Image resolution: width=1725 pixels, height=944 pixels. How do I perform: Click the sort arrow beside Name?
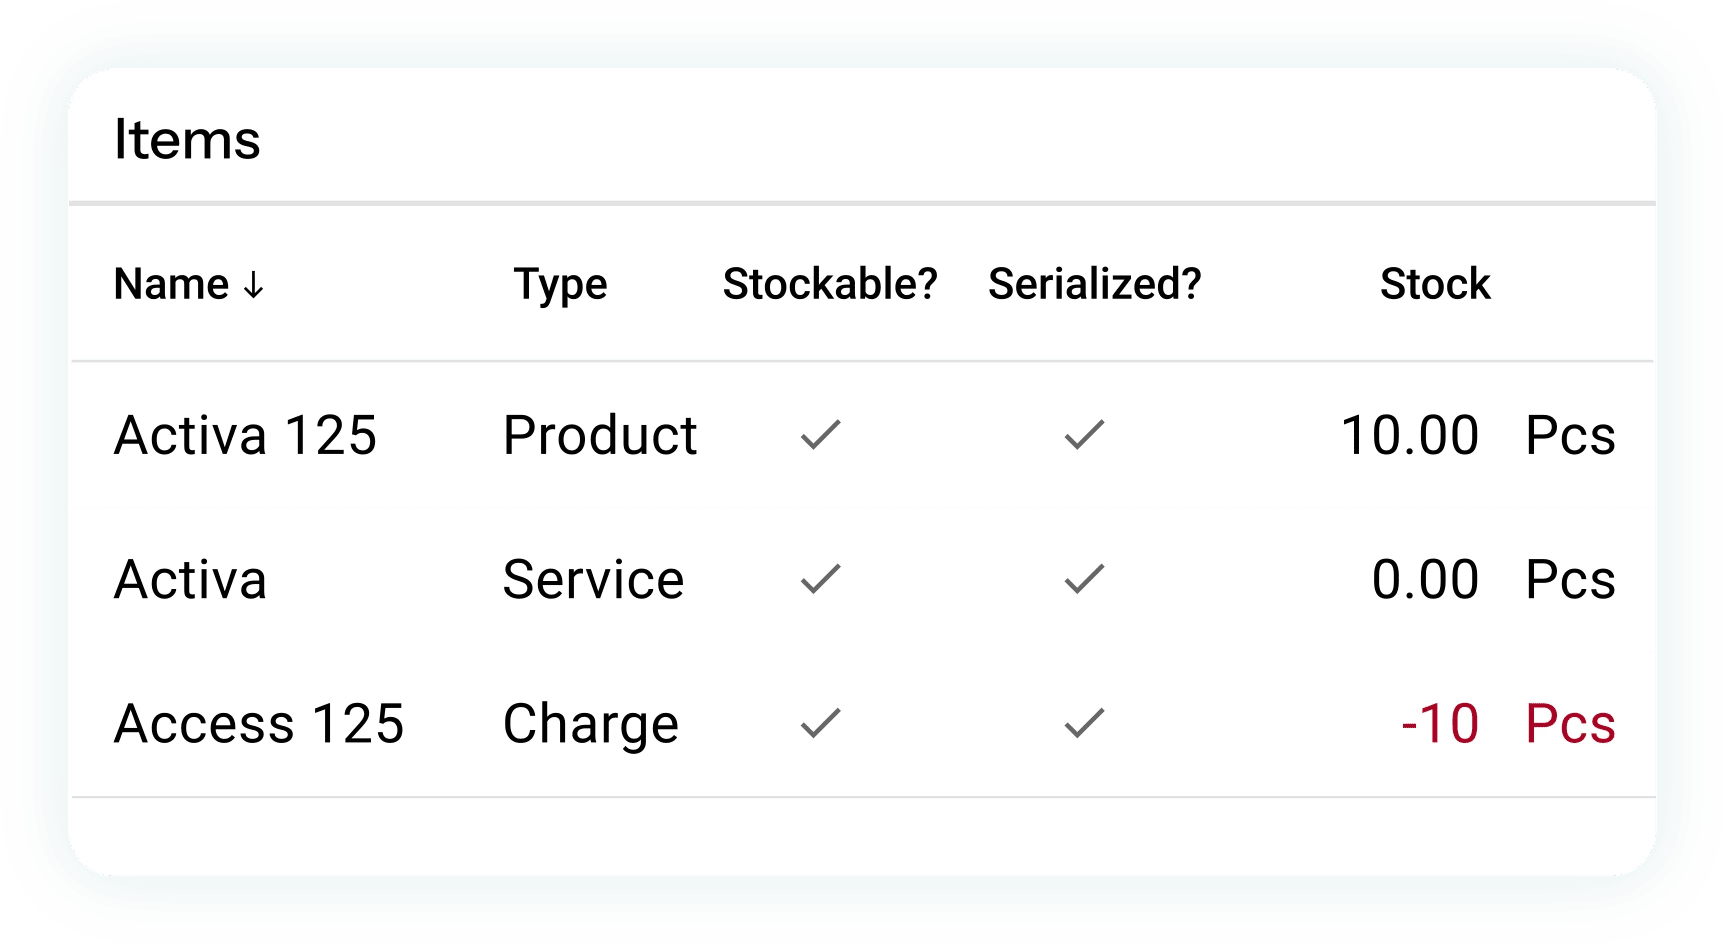(x=254, y=285)
